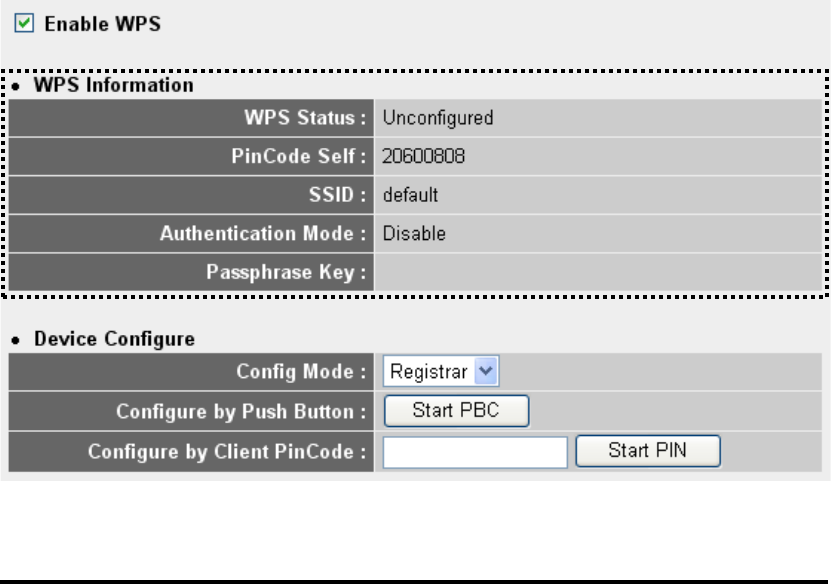Click the Passphrase Key label cell

point(191,272)
